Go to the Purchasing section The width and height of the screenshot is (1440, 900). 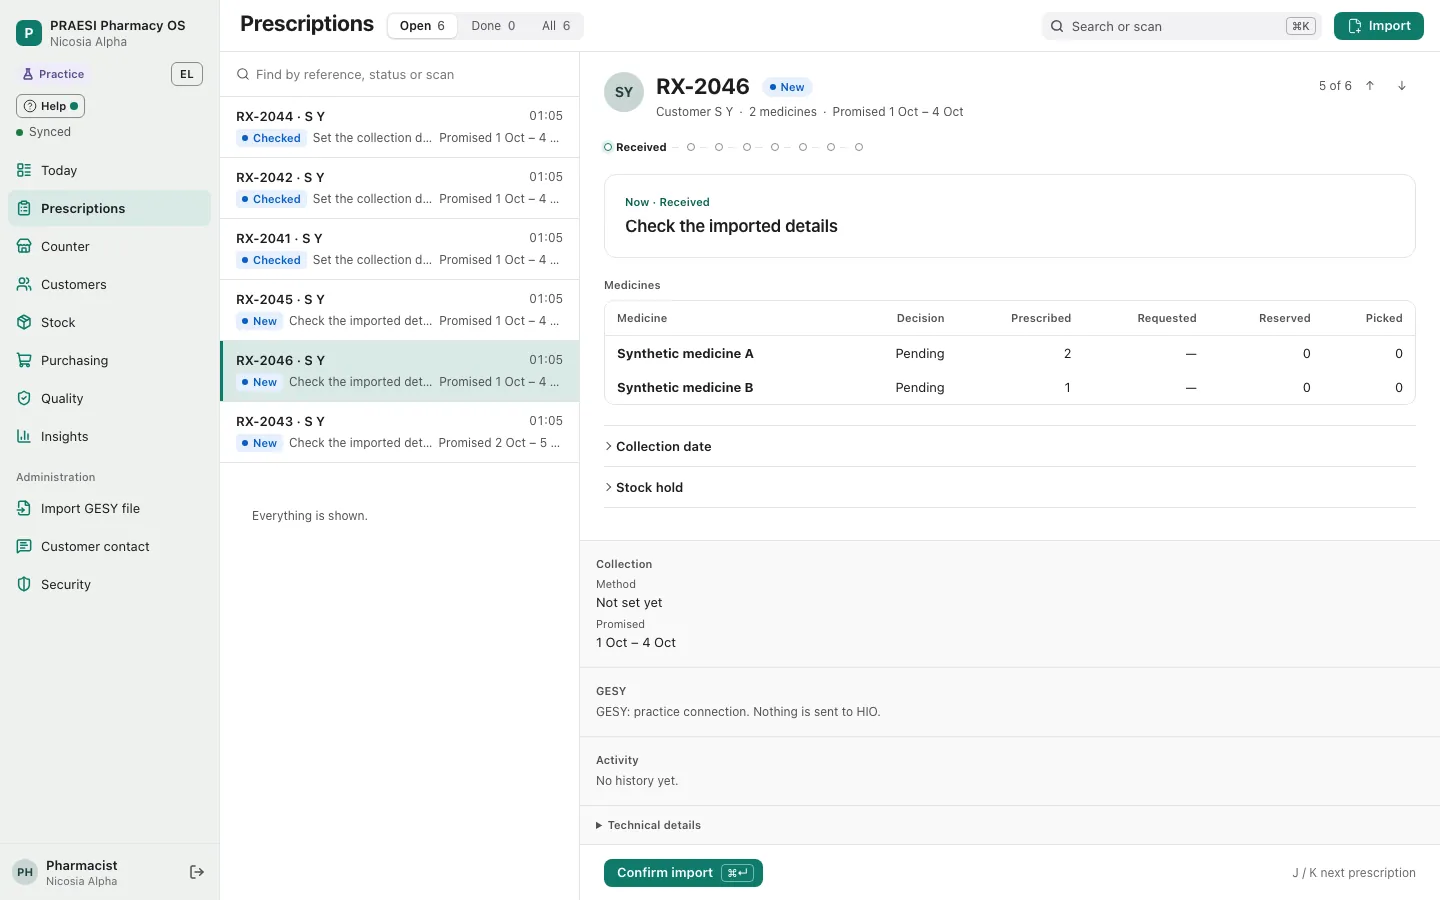coord(110,360)
